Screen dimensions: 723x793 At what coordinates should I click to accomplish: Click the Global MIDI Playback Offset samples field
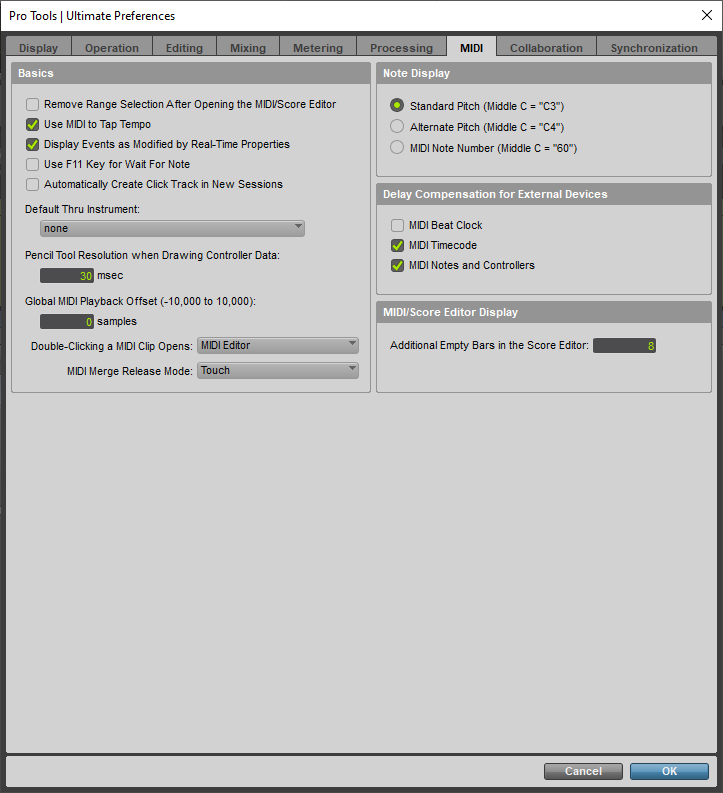tap(67, 322)
